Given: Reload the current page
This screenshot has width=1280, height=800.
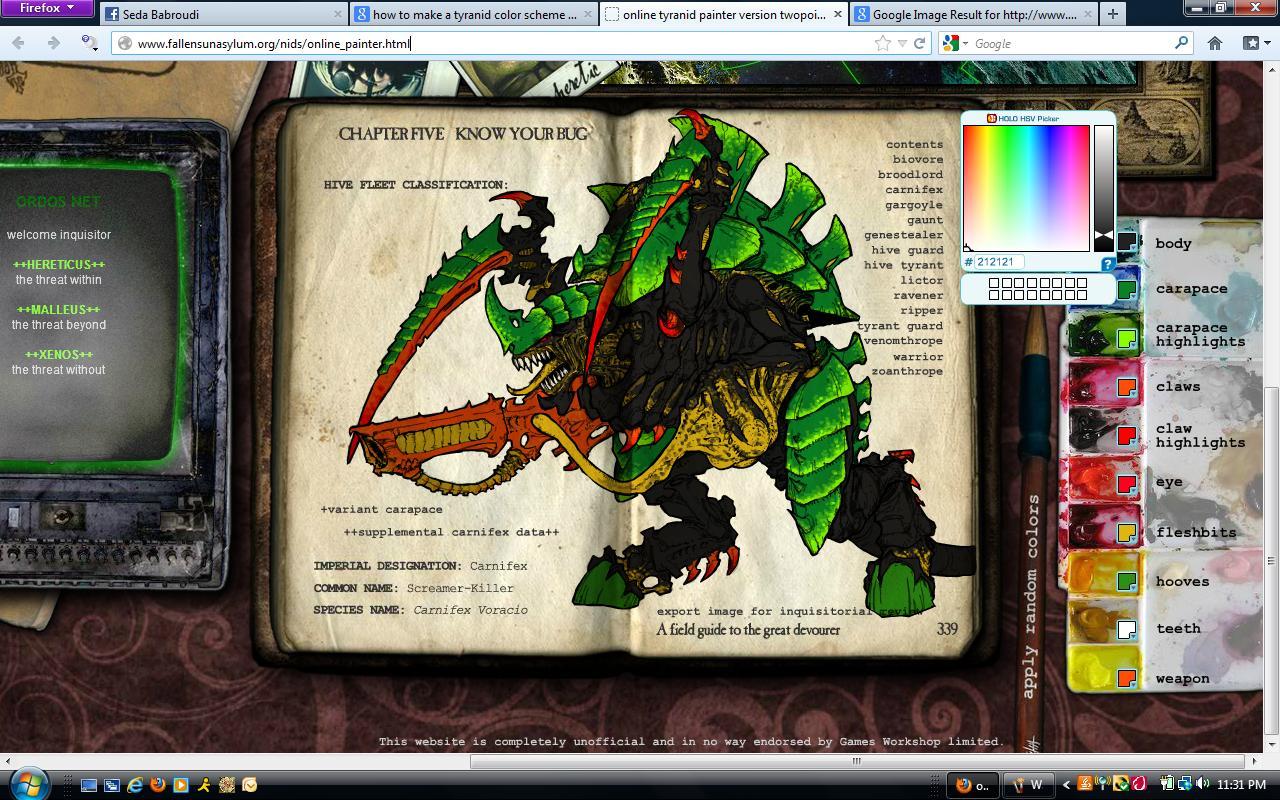Looking at the screenshot, I should point(919,43).
